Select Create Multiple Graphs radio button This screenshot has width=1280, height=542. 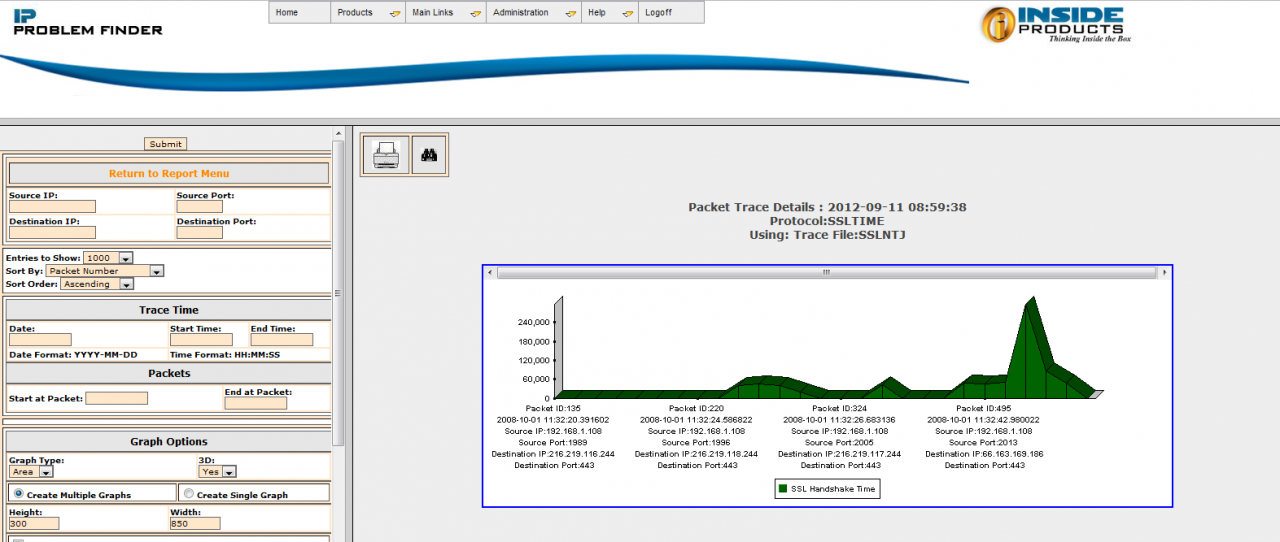click(18, 494)
